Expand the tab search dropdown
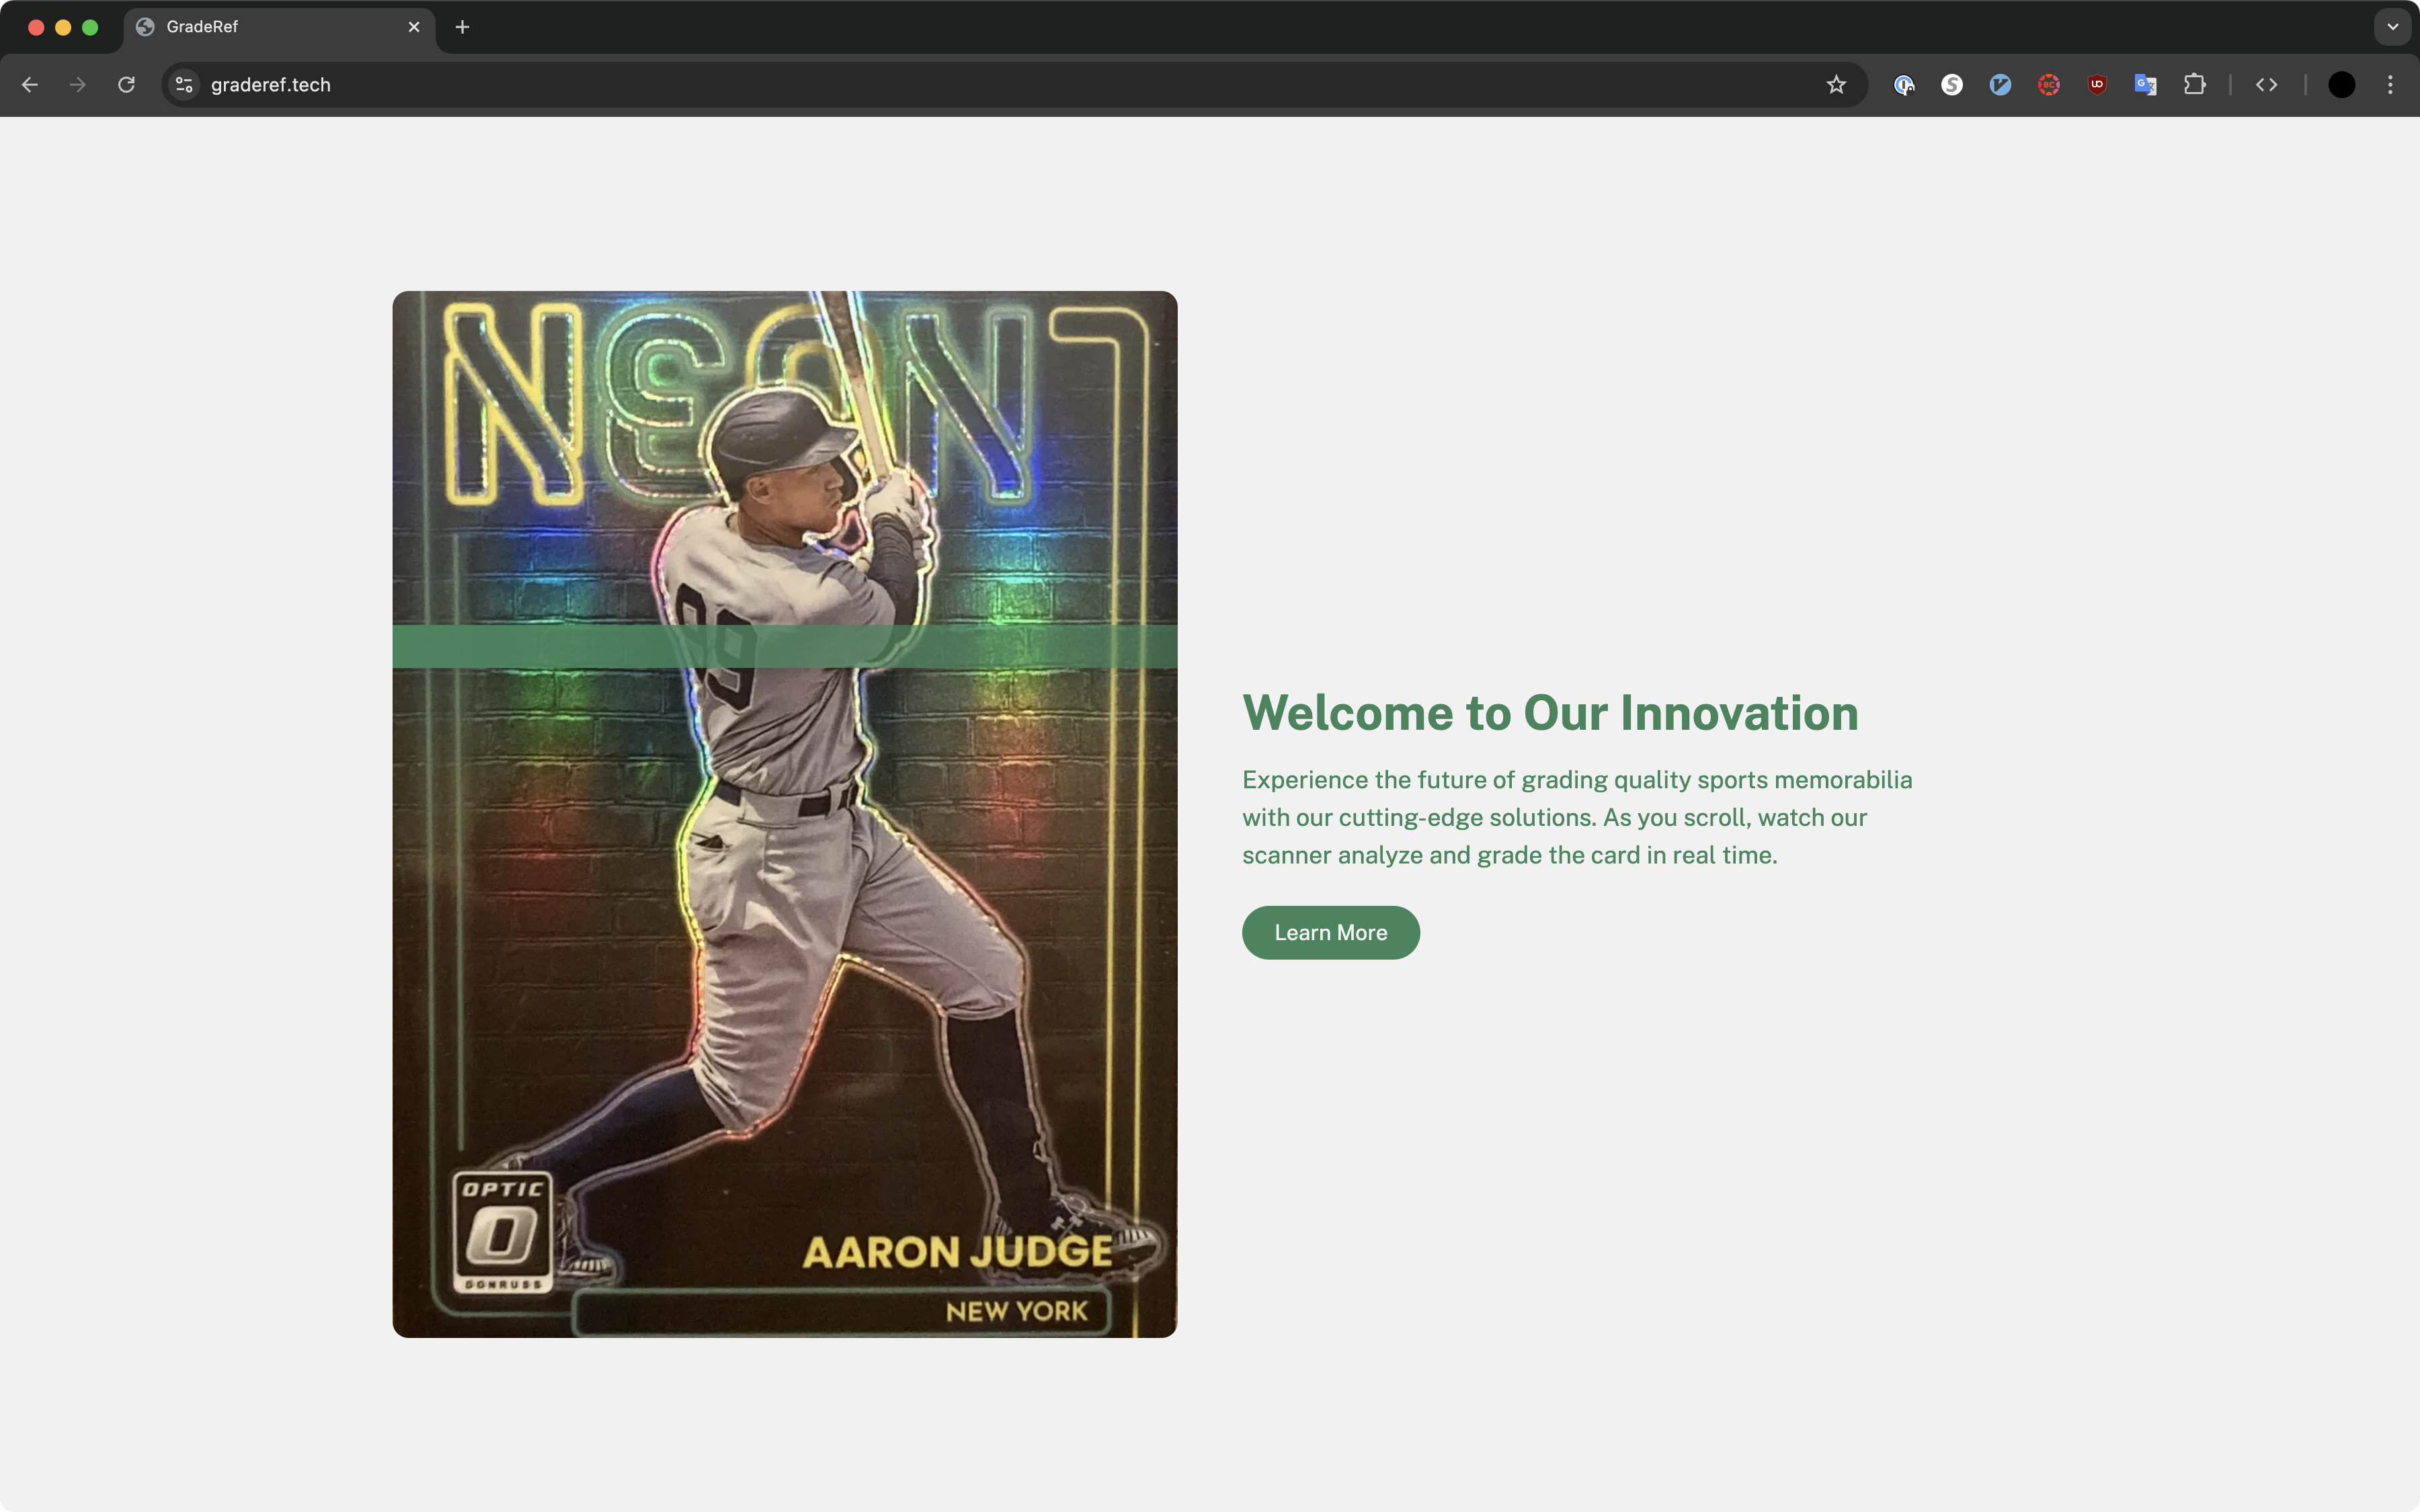The width and height of the screenshot is (2420, 1512). pos(2392,27)
